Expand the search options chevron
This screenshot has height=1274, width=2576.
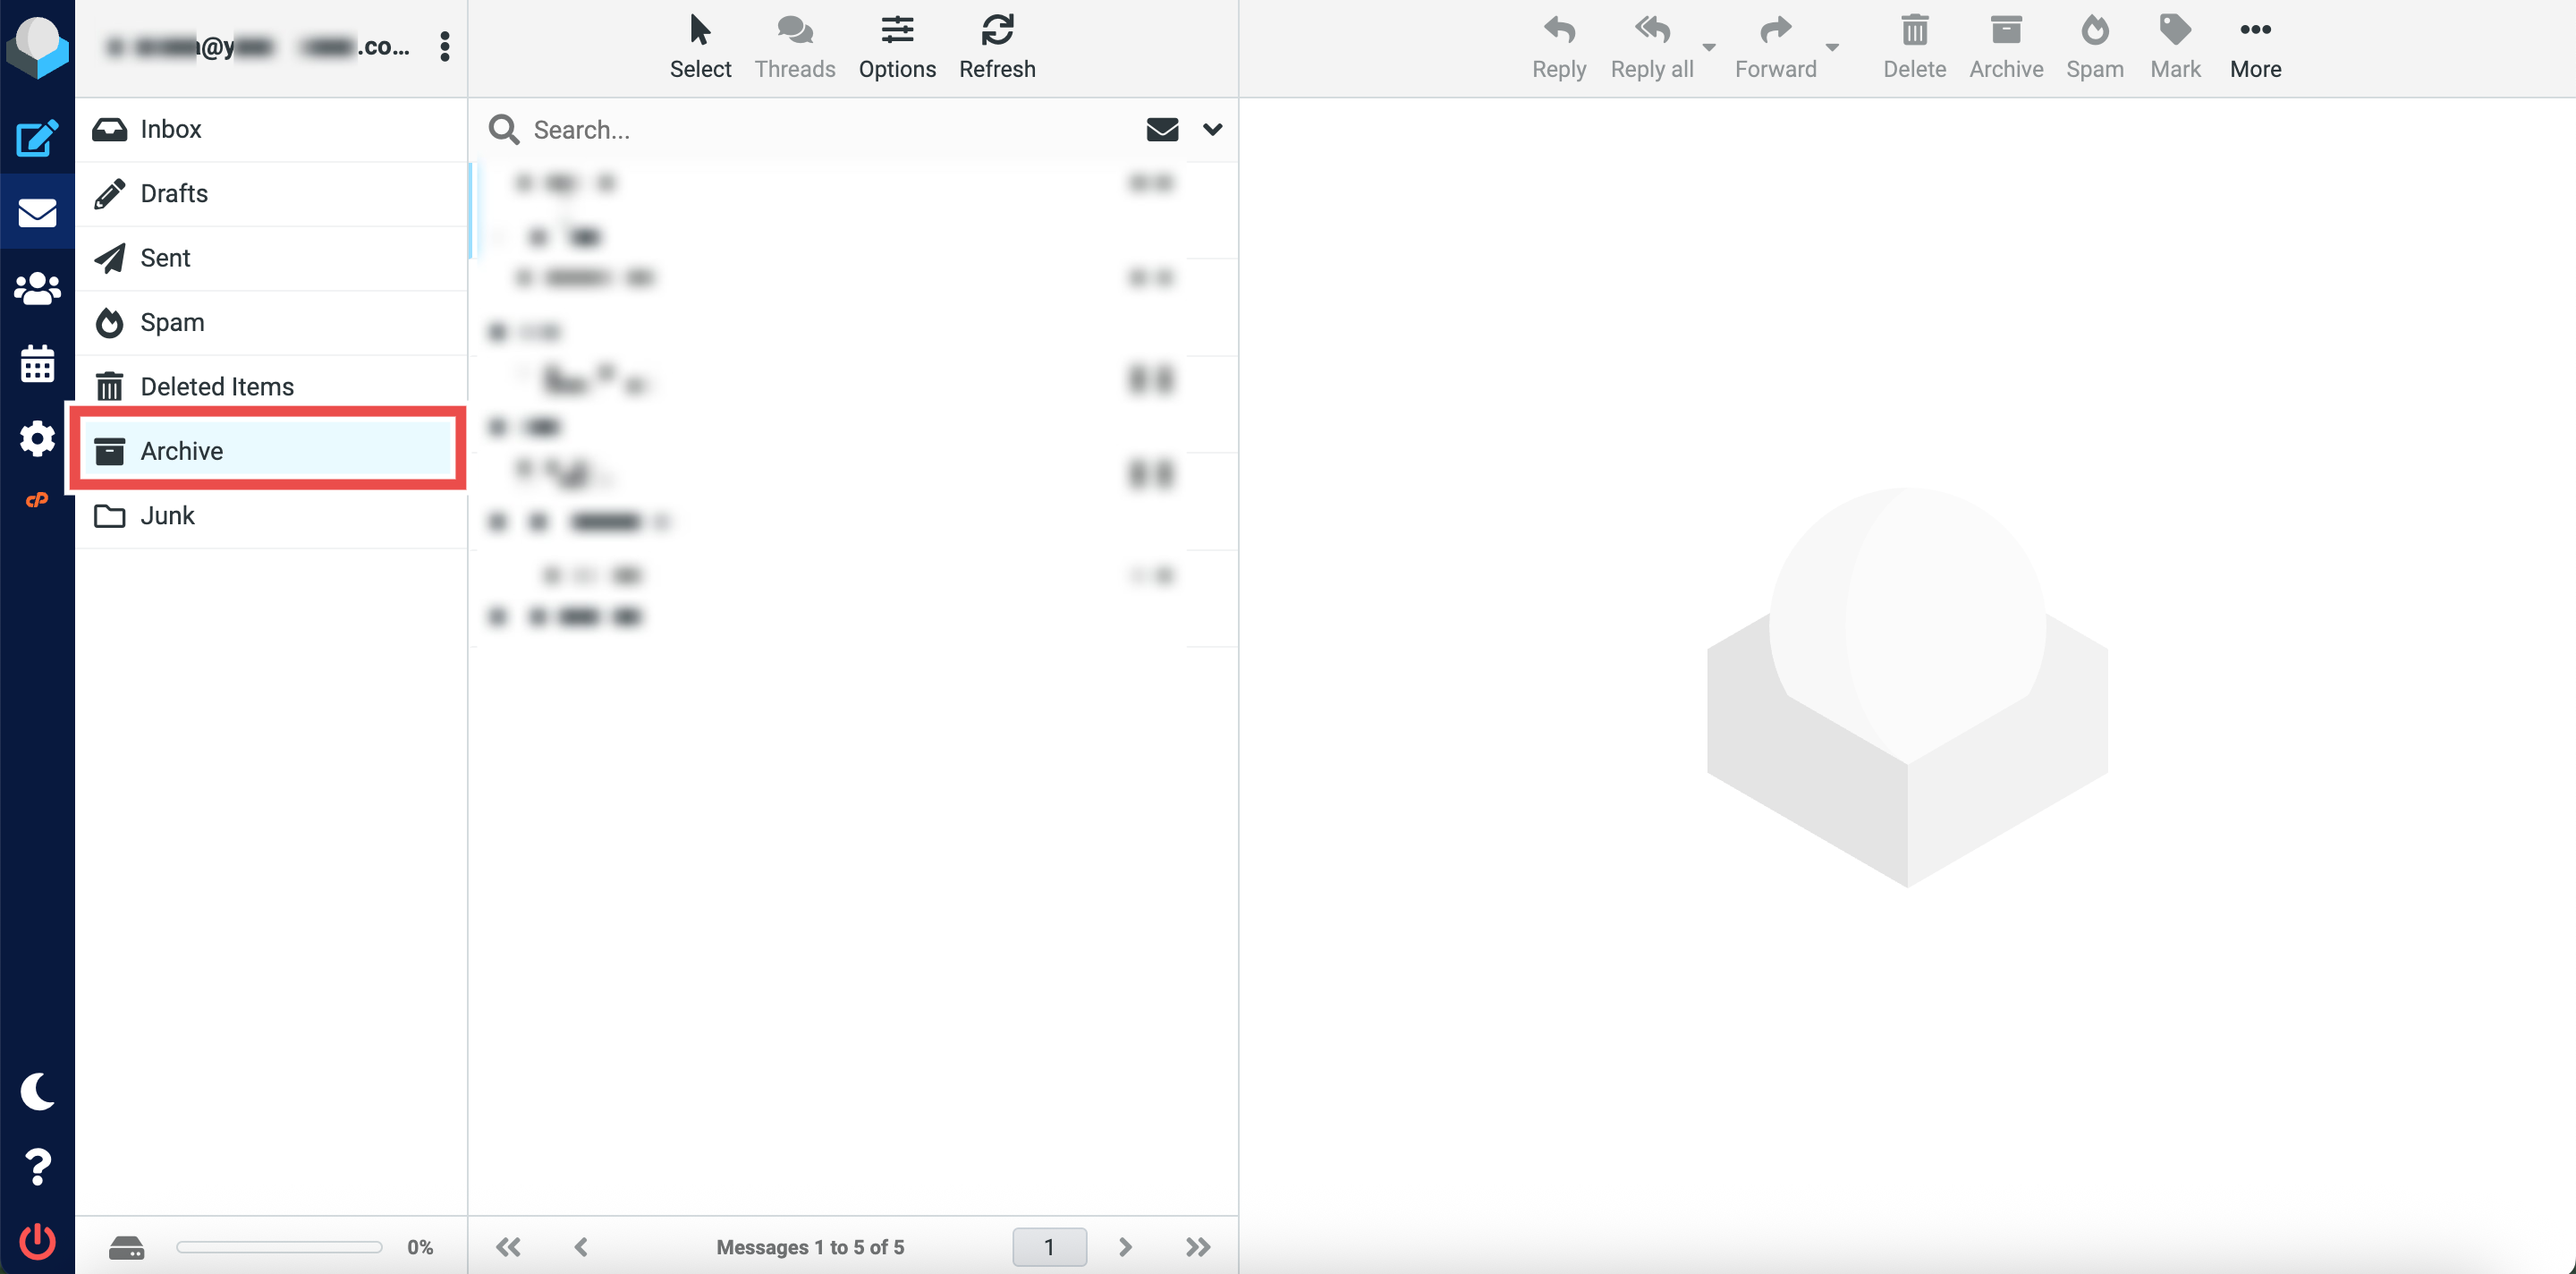1212,129
